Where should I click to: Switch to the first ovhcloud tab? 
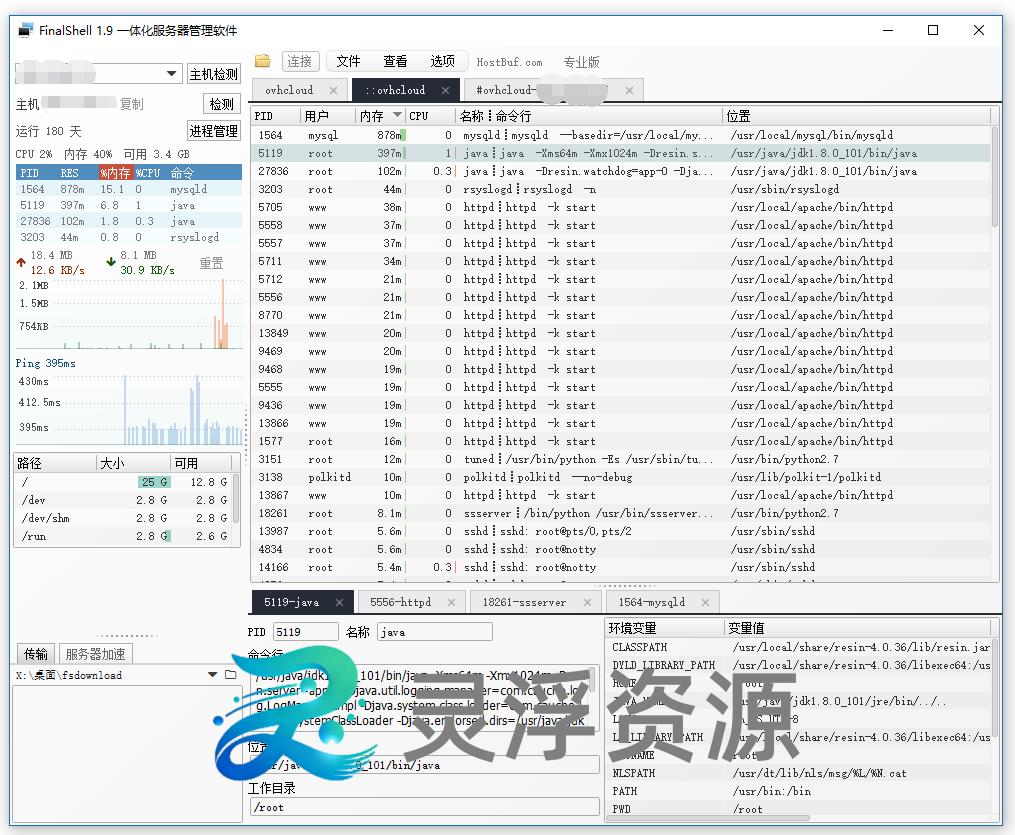(x=289, y=90)
